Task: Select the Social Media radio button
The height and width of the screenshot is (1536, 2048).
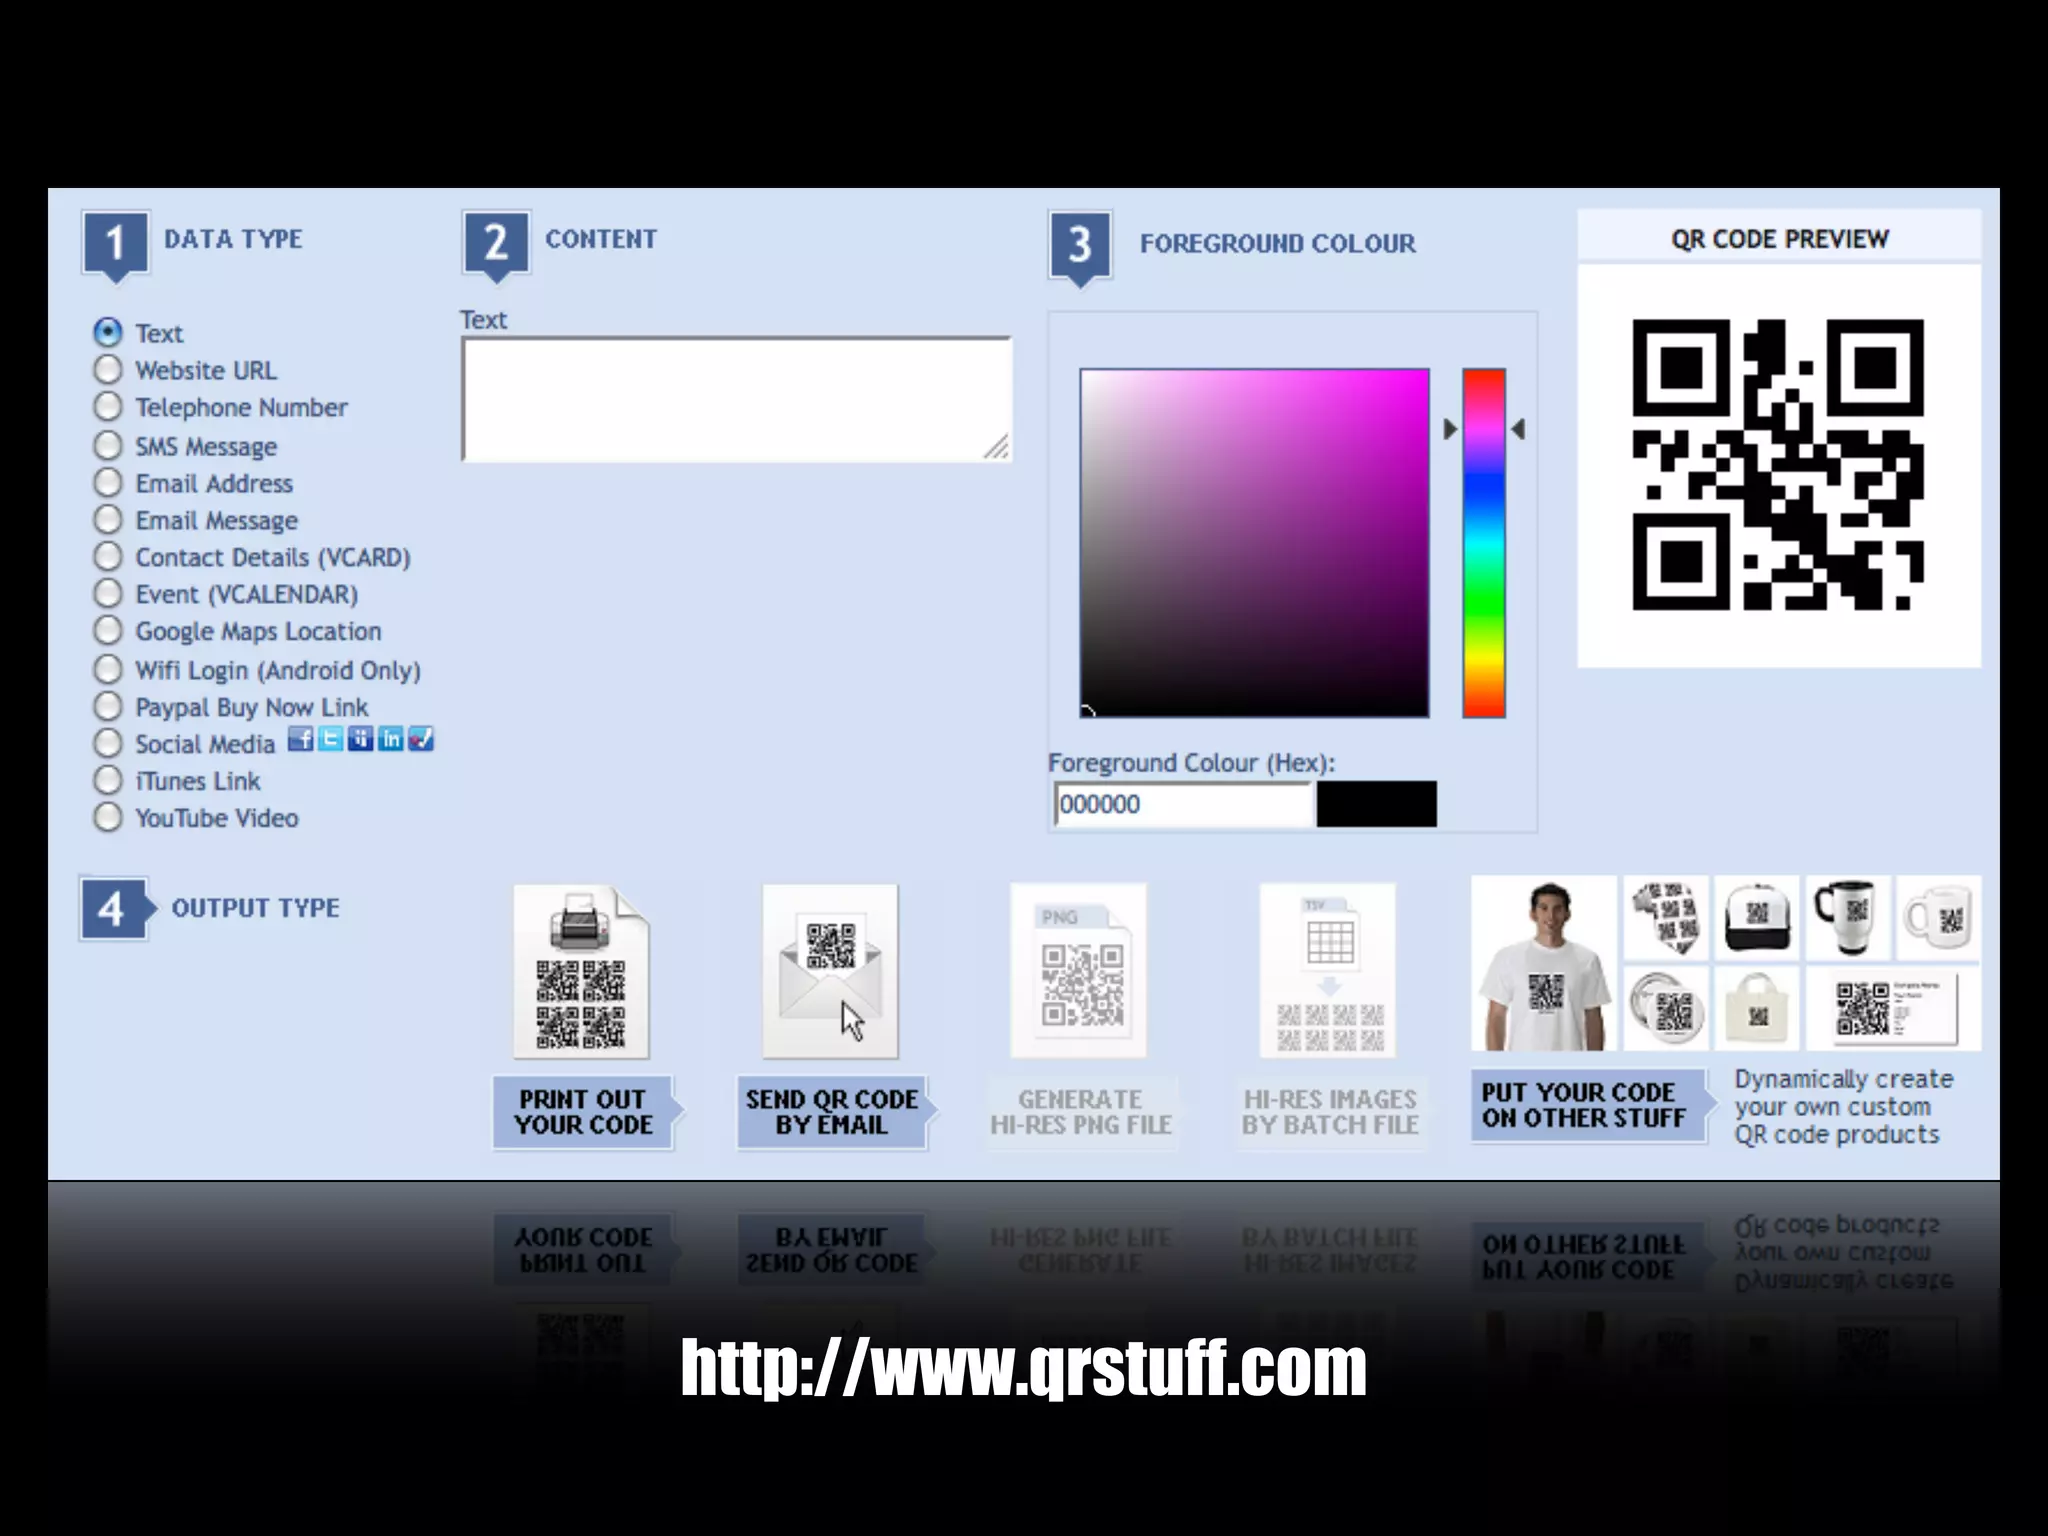Action: click(x=108, y=743)
